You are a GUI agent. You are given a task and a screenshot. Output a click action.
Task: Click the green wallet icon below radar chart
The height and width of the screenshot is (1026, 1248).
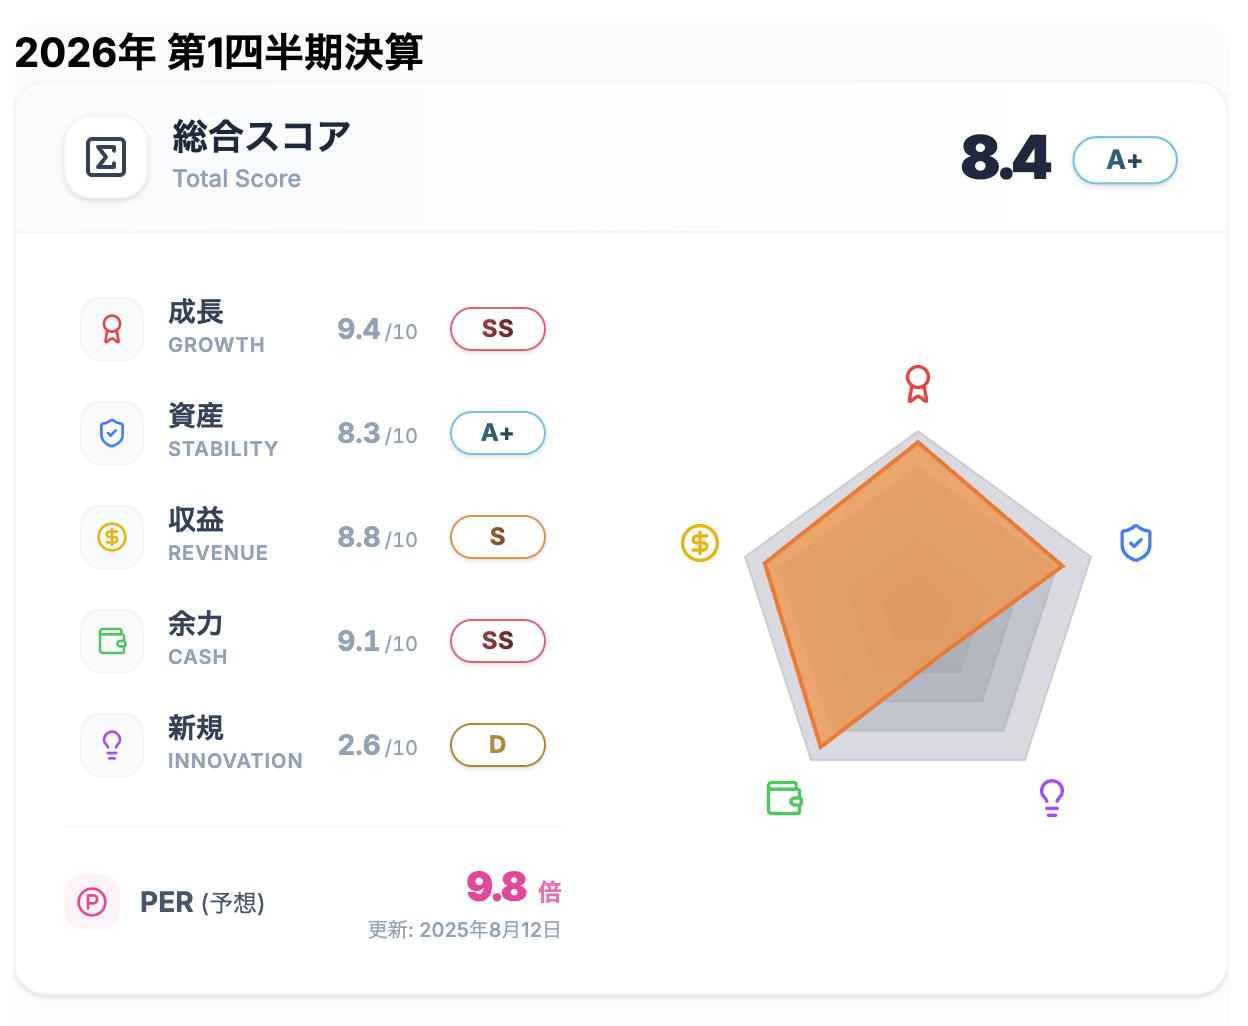784,798
